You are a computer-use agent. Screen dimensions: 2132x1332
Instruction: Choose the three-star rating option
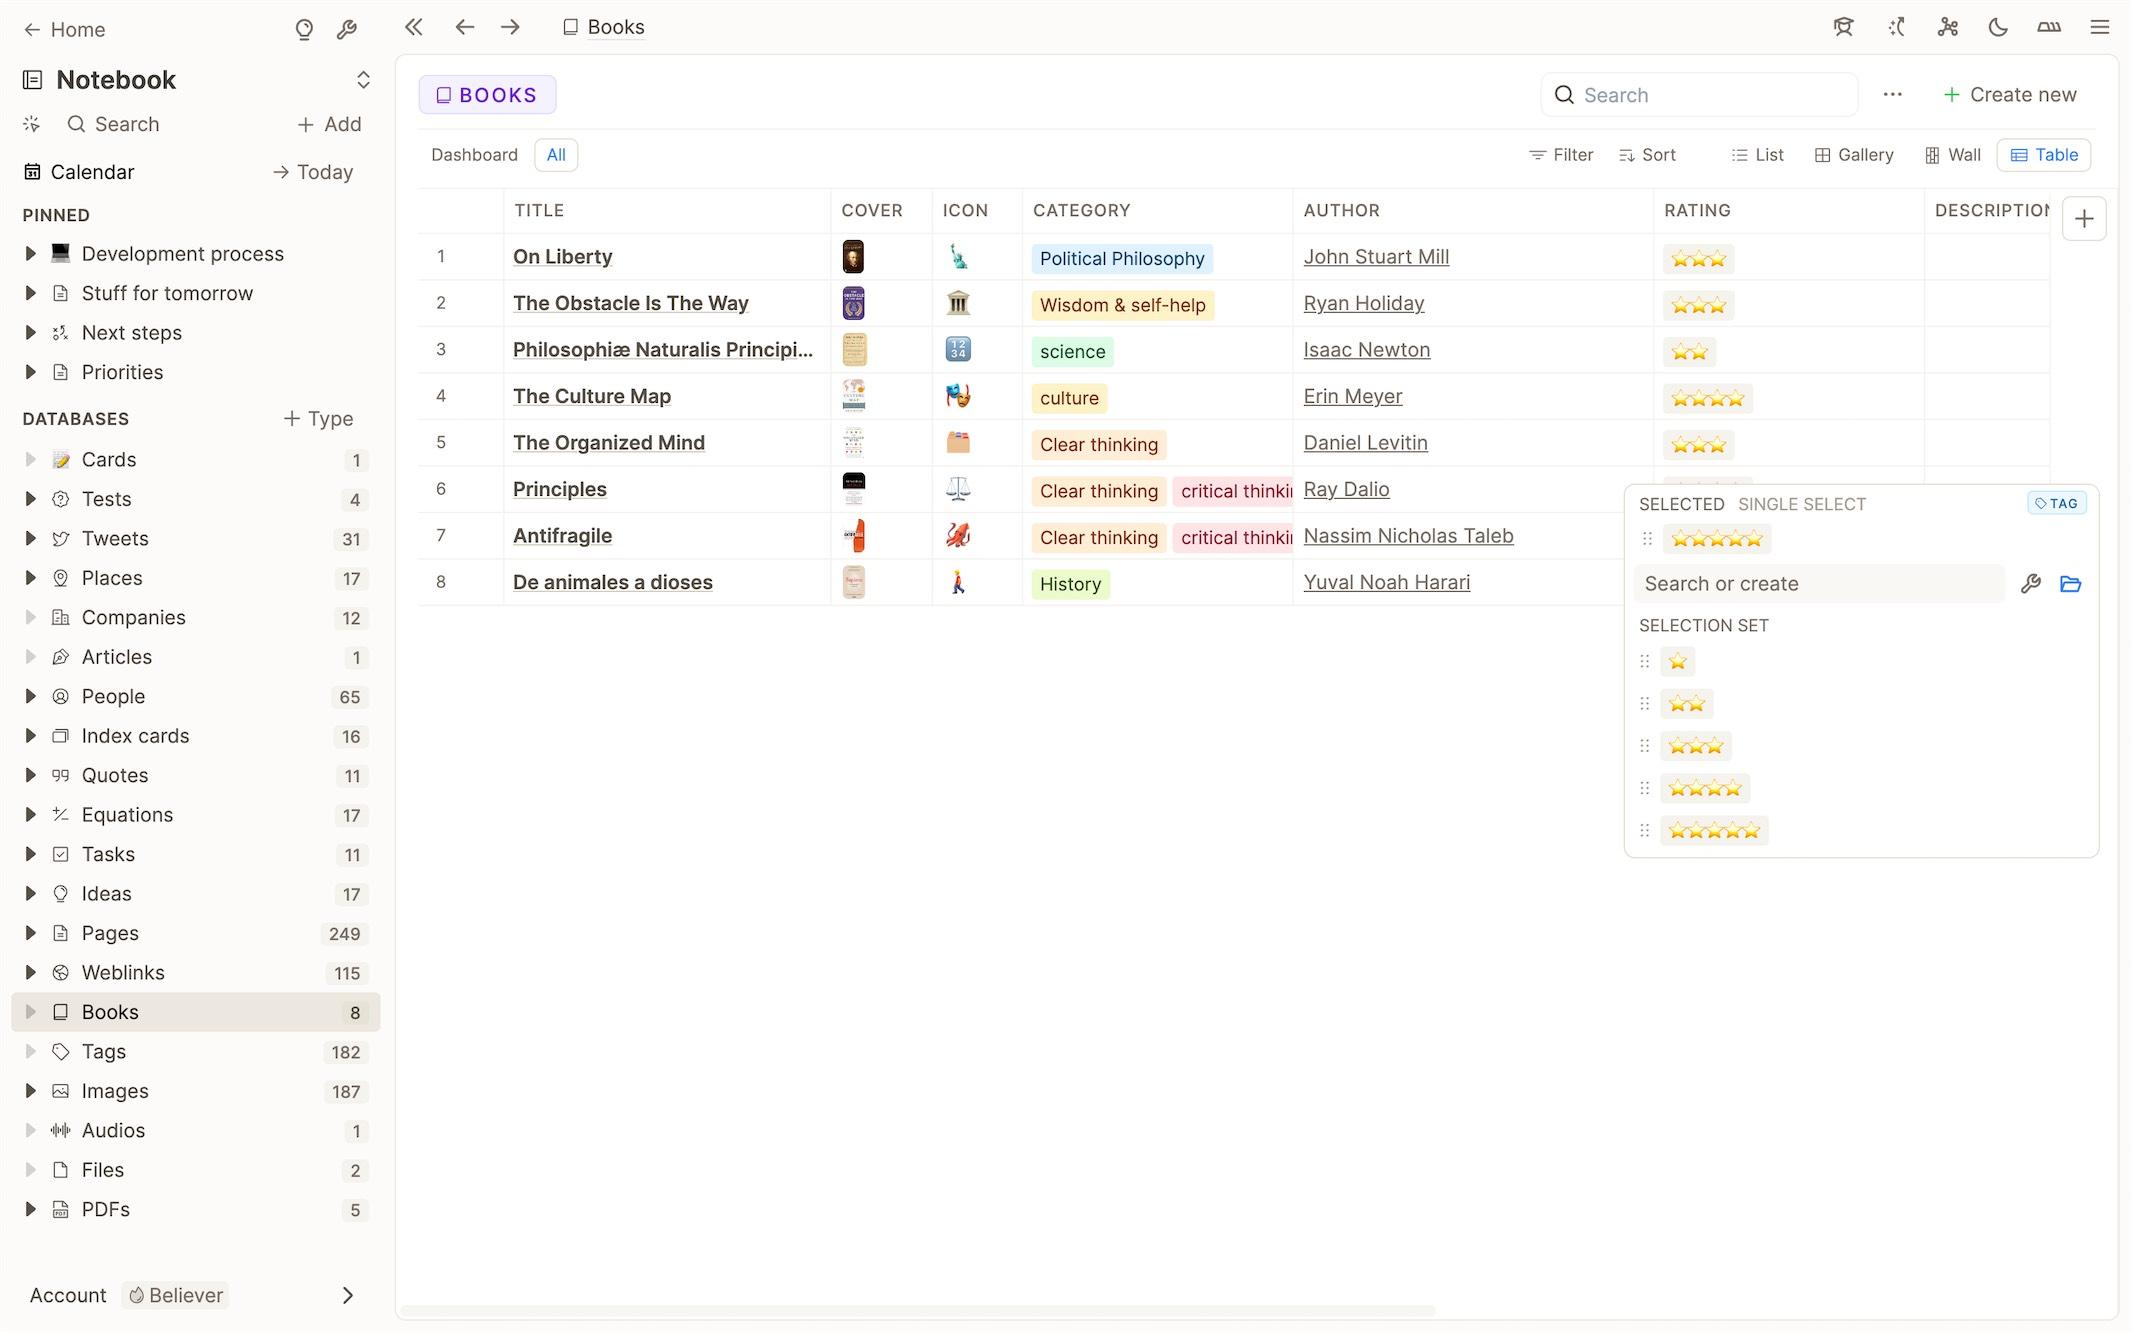pos(1696,746)
